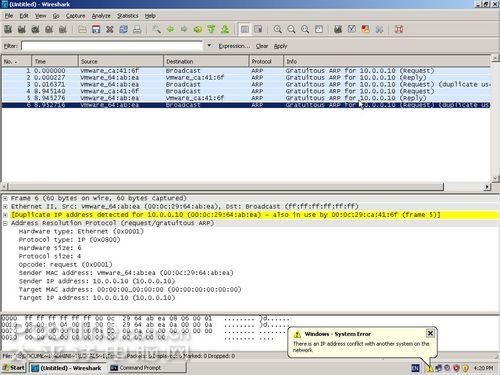Sort by the No. column header
500x375 pixels.
17,61
